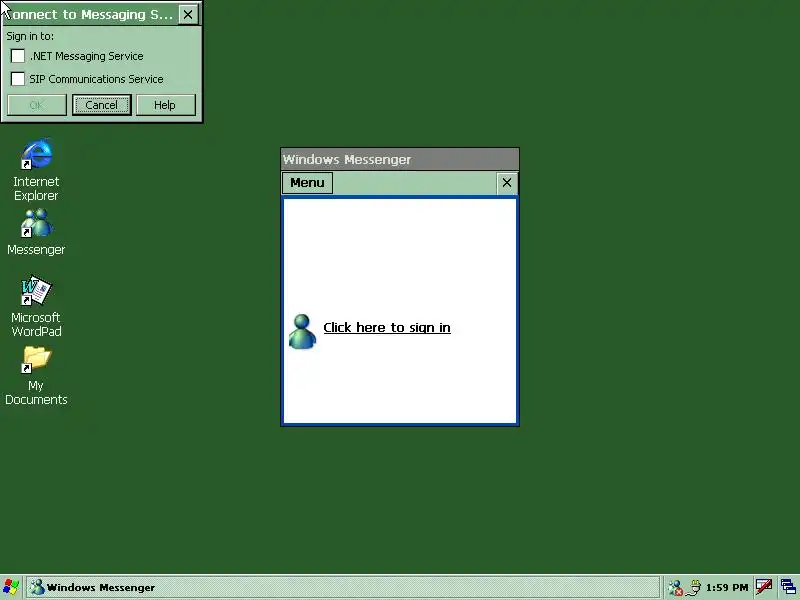Select the Windows Messenger taskbar button

(x=343, y=587)
